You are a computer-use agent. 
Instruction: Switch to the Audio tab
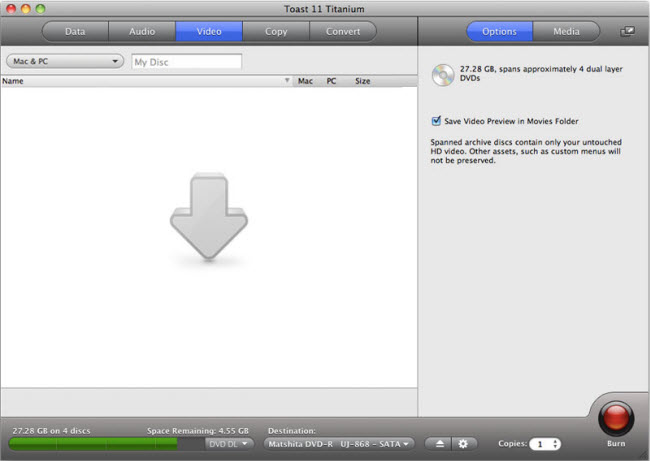[x=142, y=32]
